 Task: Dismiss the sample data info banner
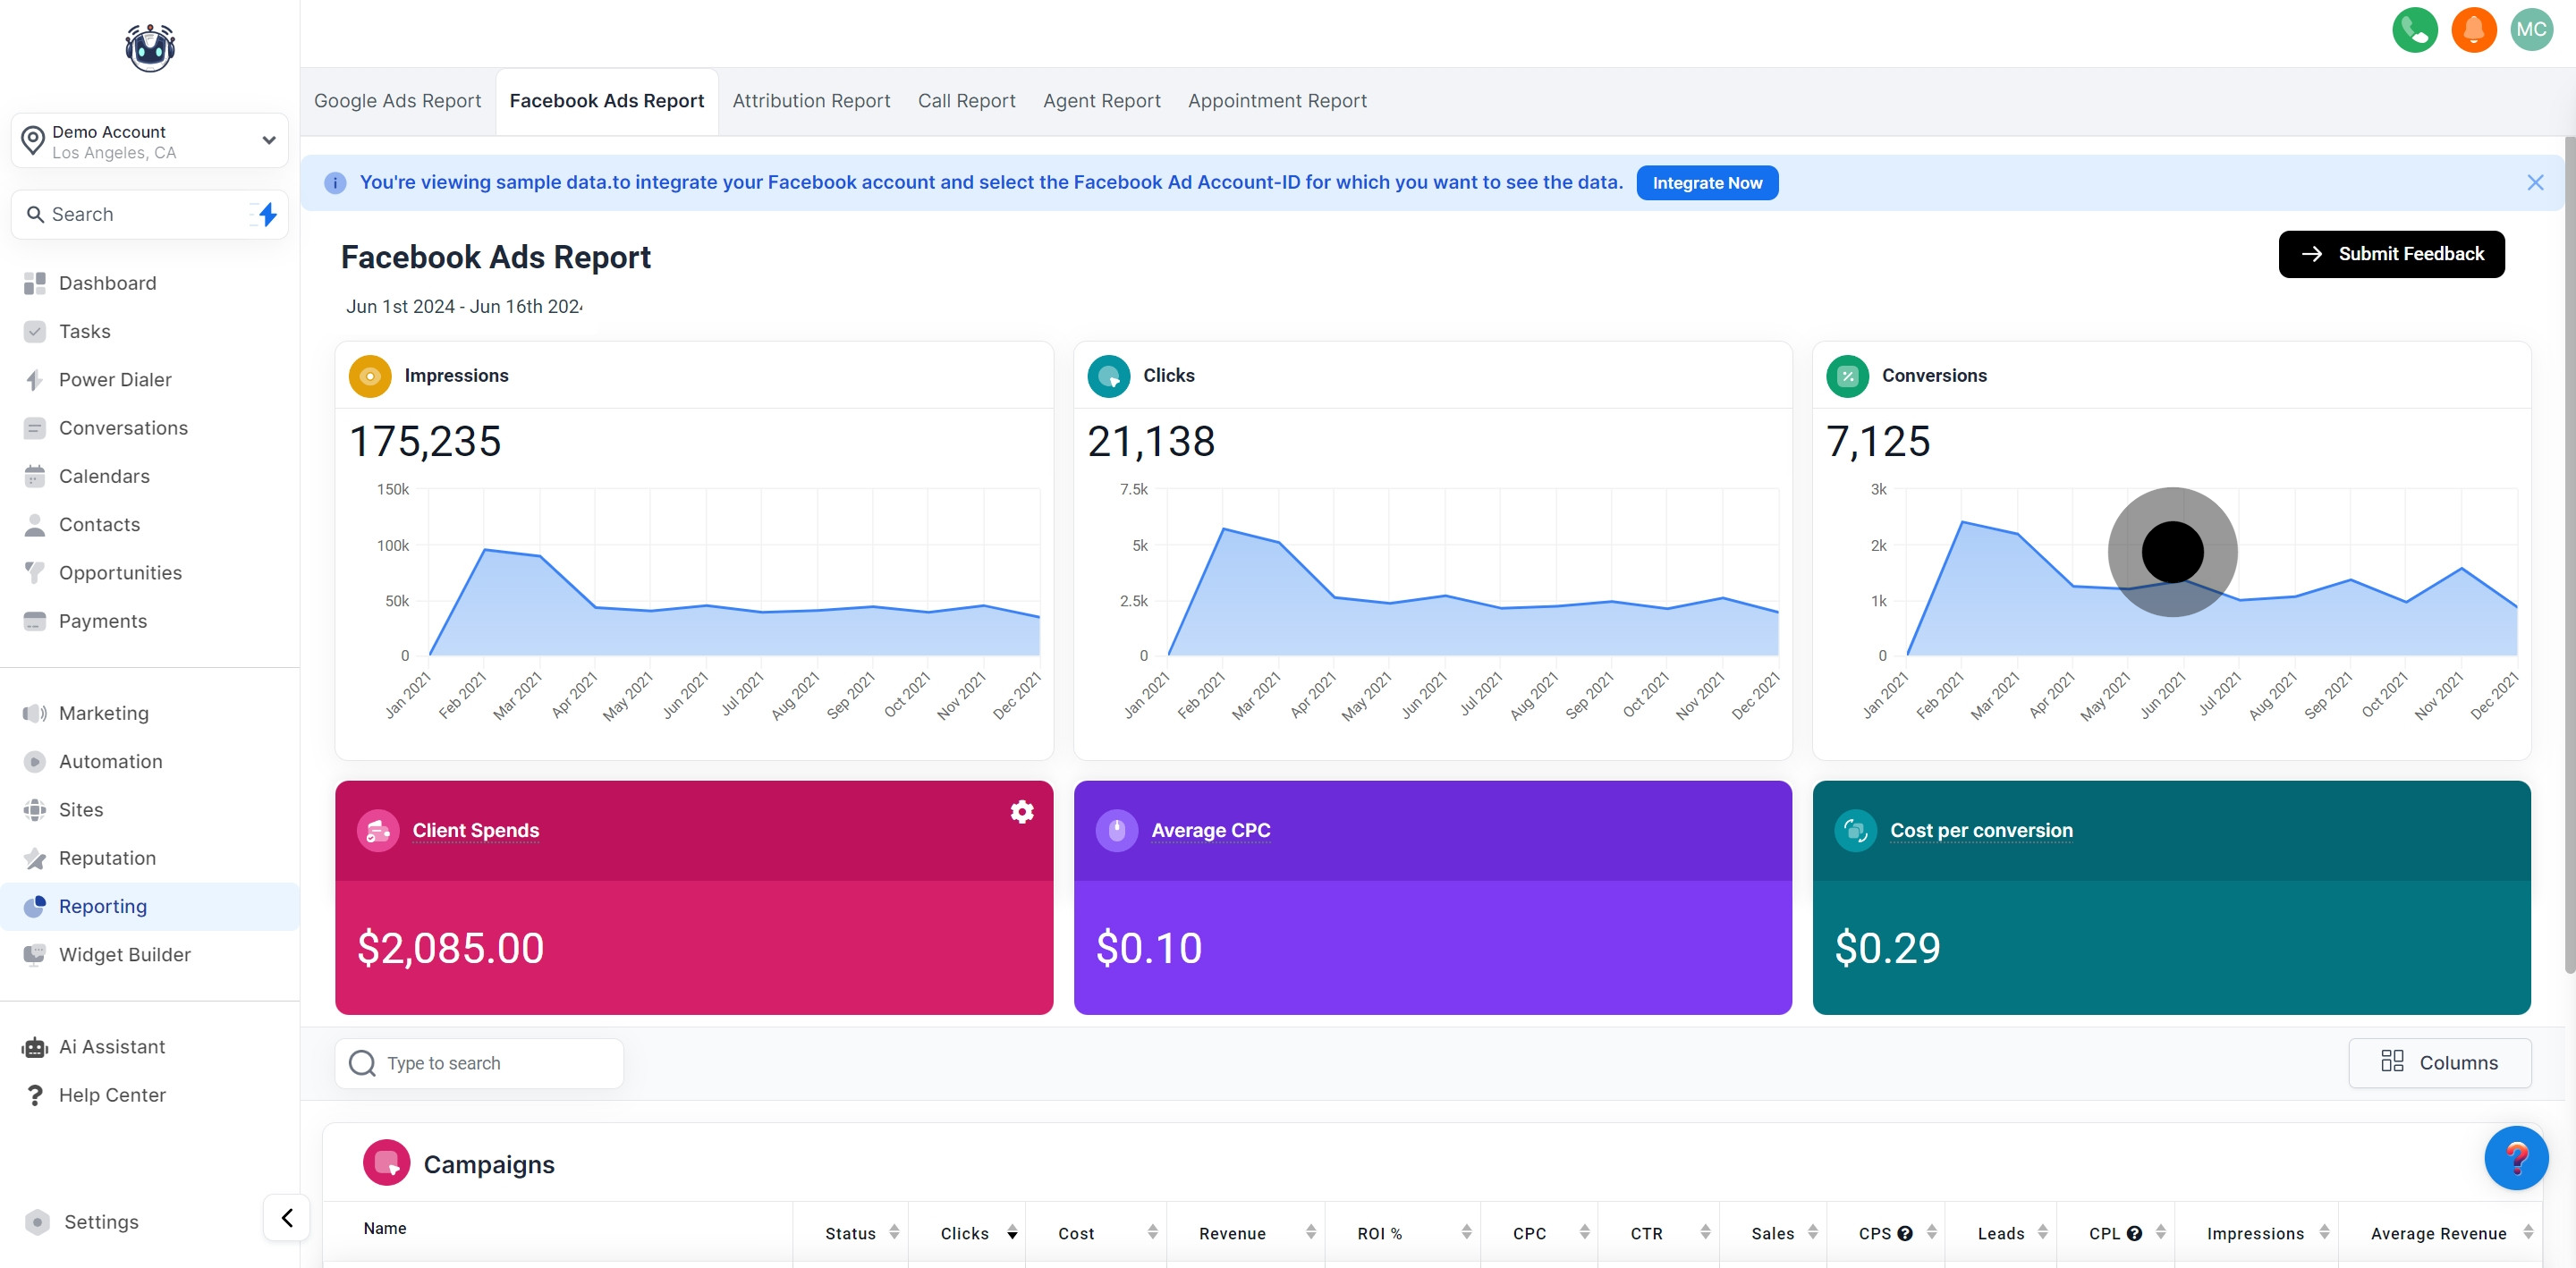tap(2534, 182)
